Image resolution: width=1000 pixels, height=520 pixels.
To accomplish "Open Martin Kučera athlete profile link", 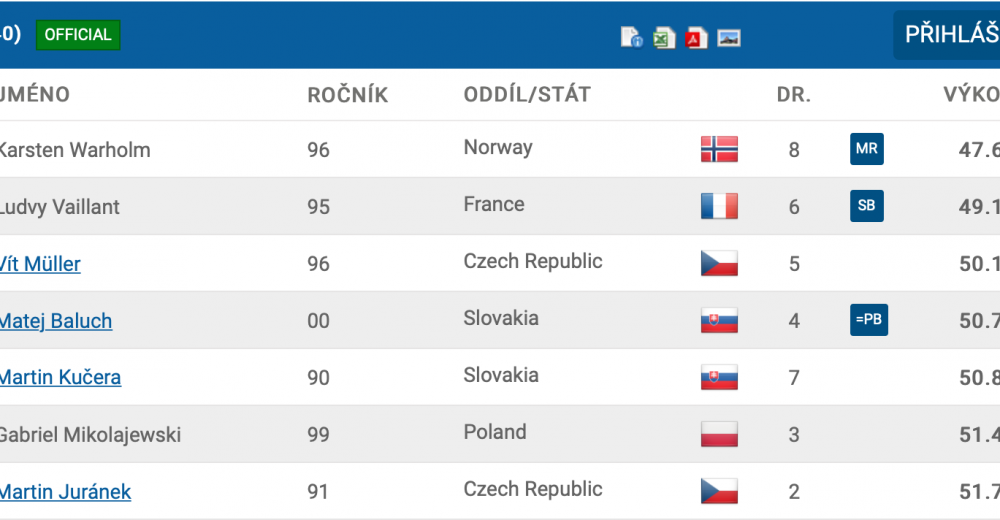I will point(60,377).
